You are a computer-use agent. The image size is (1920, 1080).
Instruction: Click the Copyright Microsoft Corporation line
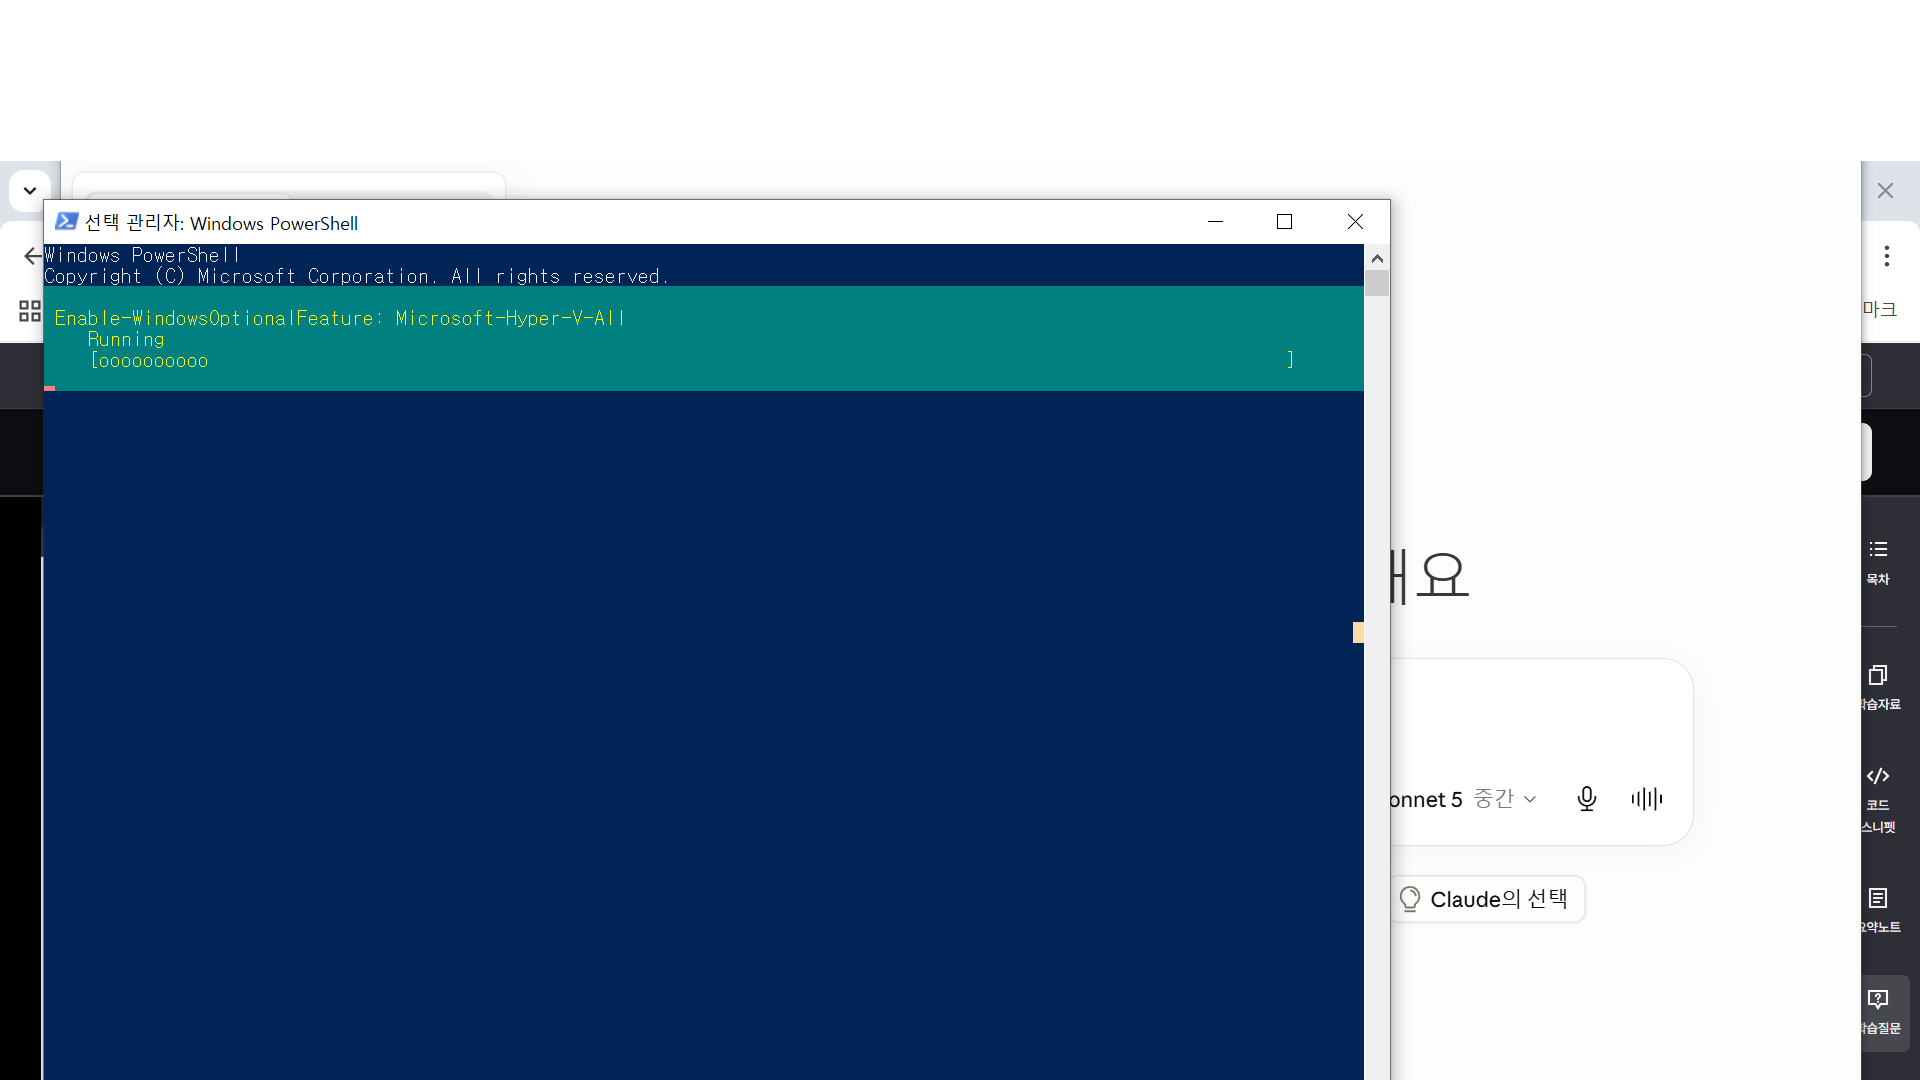point(356,276)
